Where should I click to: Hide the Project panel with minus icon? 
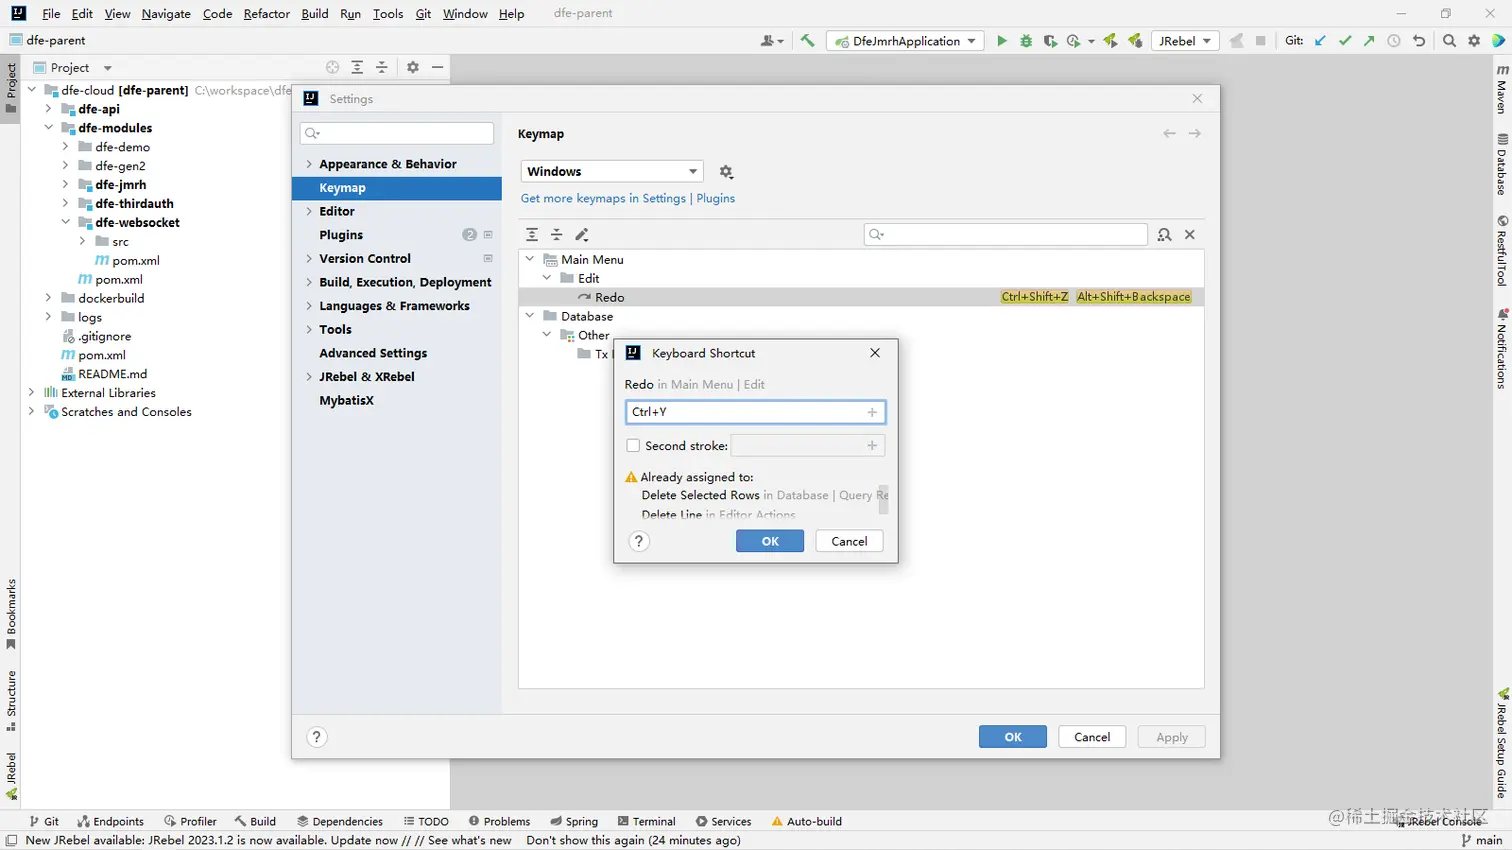pos(437,67)
